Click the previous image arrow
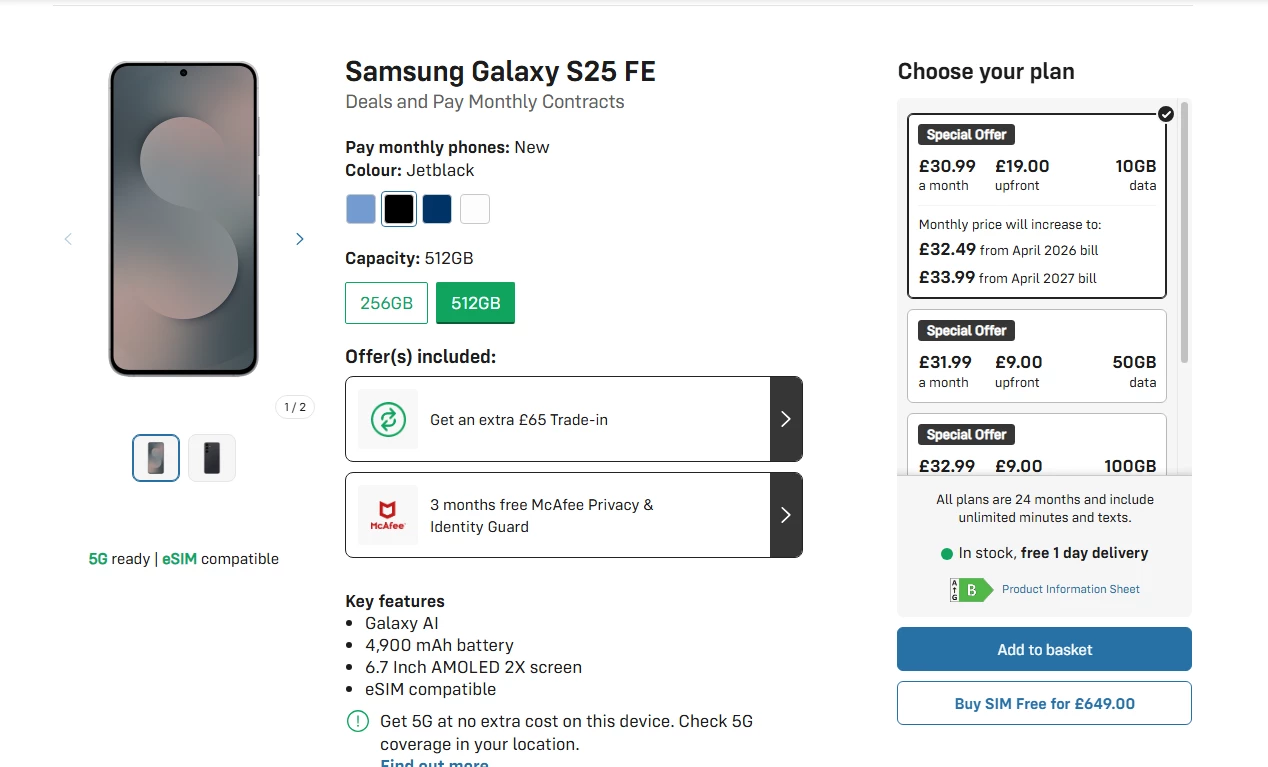The width and height of the screenshot is (1268, 767). click(x=68, y=239)
